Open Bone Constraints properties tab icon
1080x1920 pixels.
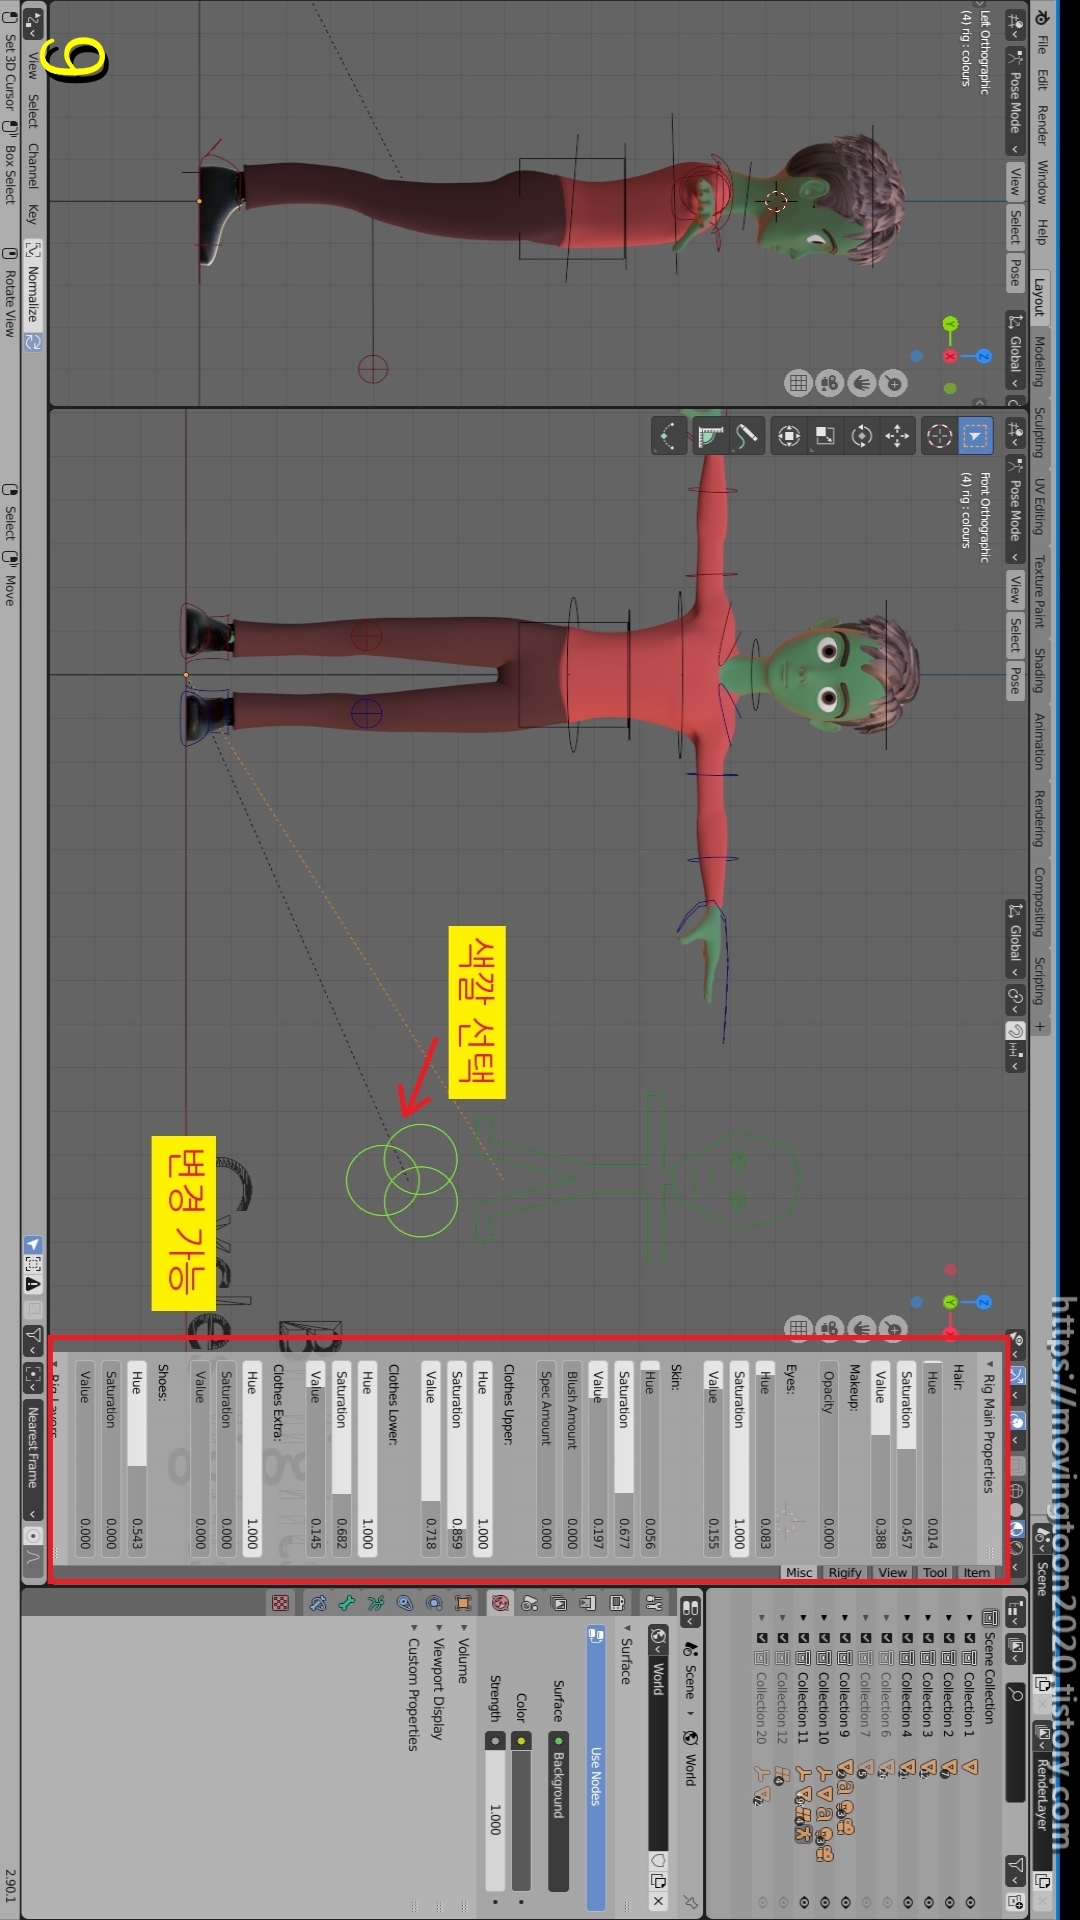[x=318, y=1604]
